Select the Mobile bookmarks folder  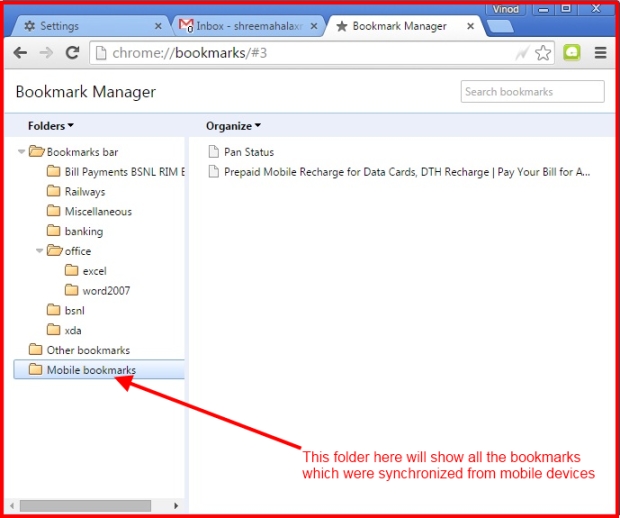pos(99,370)
